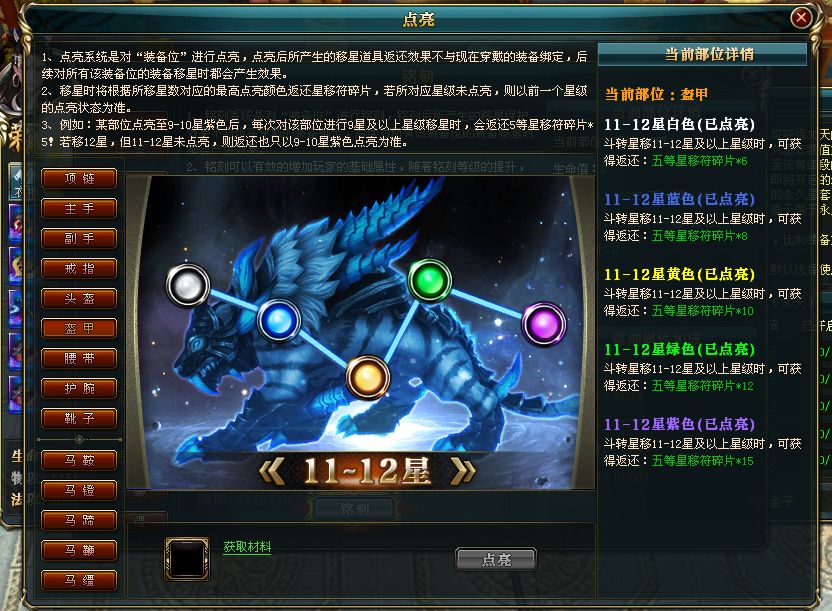The image size is (832, 611).
Task: Click the 点亮 button
Action: (496, 560)
